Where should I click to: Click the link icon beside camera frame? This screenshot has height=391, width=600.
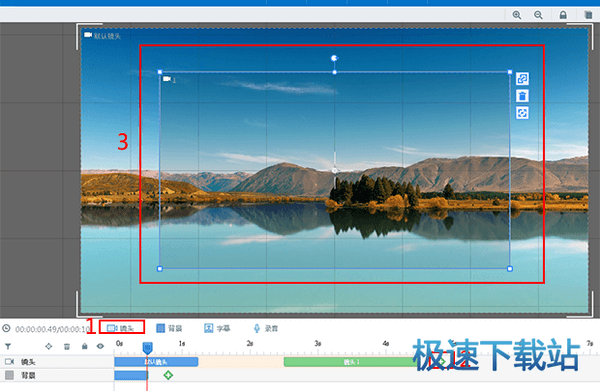pos(522,79)
